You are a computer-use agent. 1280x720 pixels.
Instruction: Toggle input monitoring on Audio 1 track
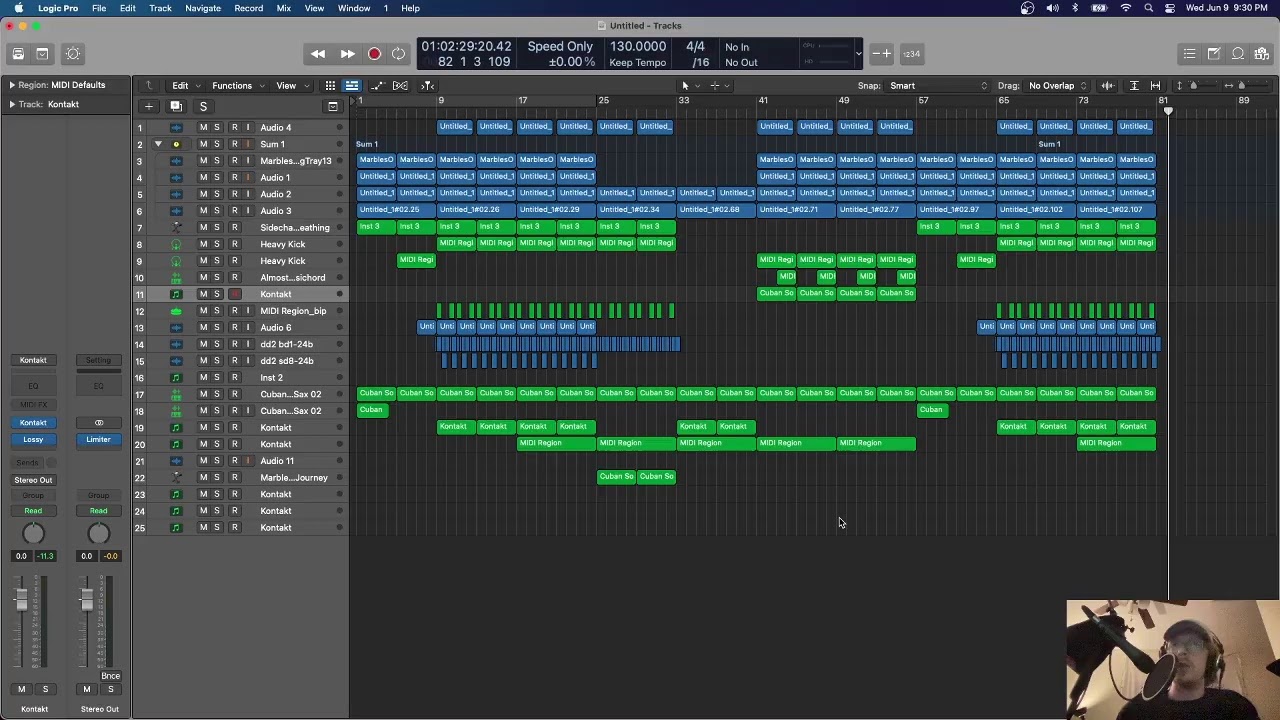248,178
